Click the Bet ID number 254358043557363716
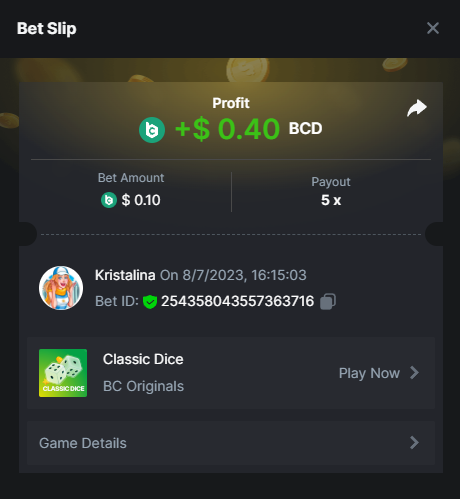 (x=237, y=301)
